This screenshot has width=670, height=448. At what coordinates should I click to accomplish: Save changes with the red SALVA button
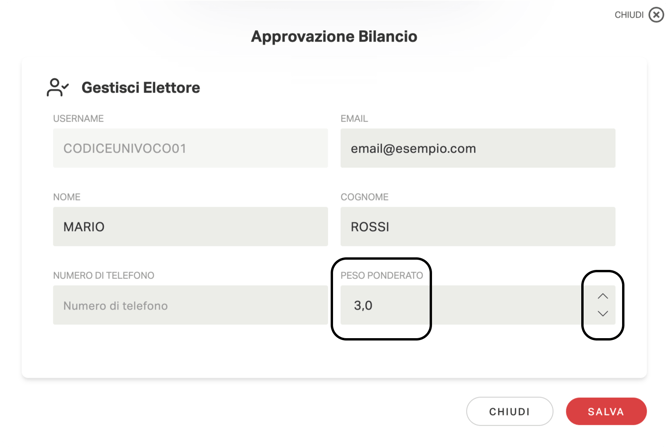tap(606, 412)
